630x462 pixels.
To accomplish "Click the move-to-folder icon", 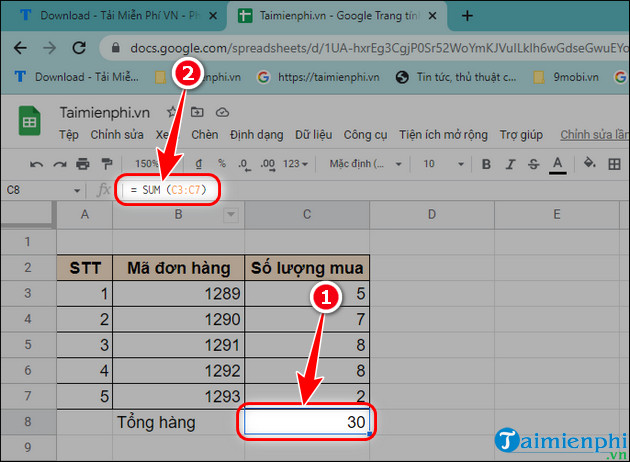I will [x=197, y=112].
